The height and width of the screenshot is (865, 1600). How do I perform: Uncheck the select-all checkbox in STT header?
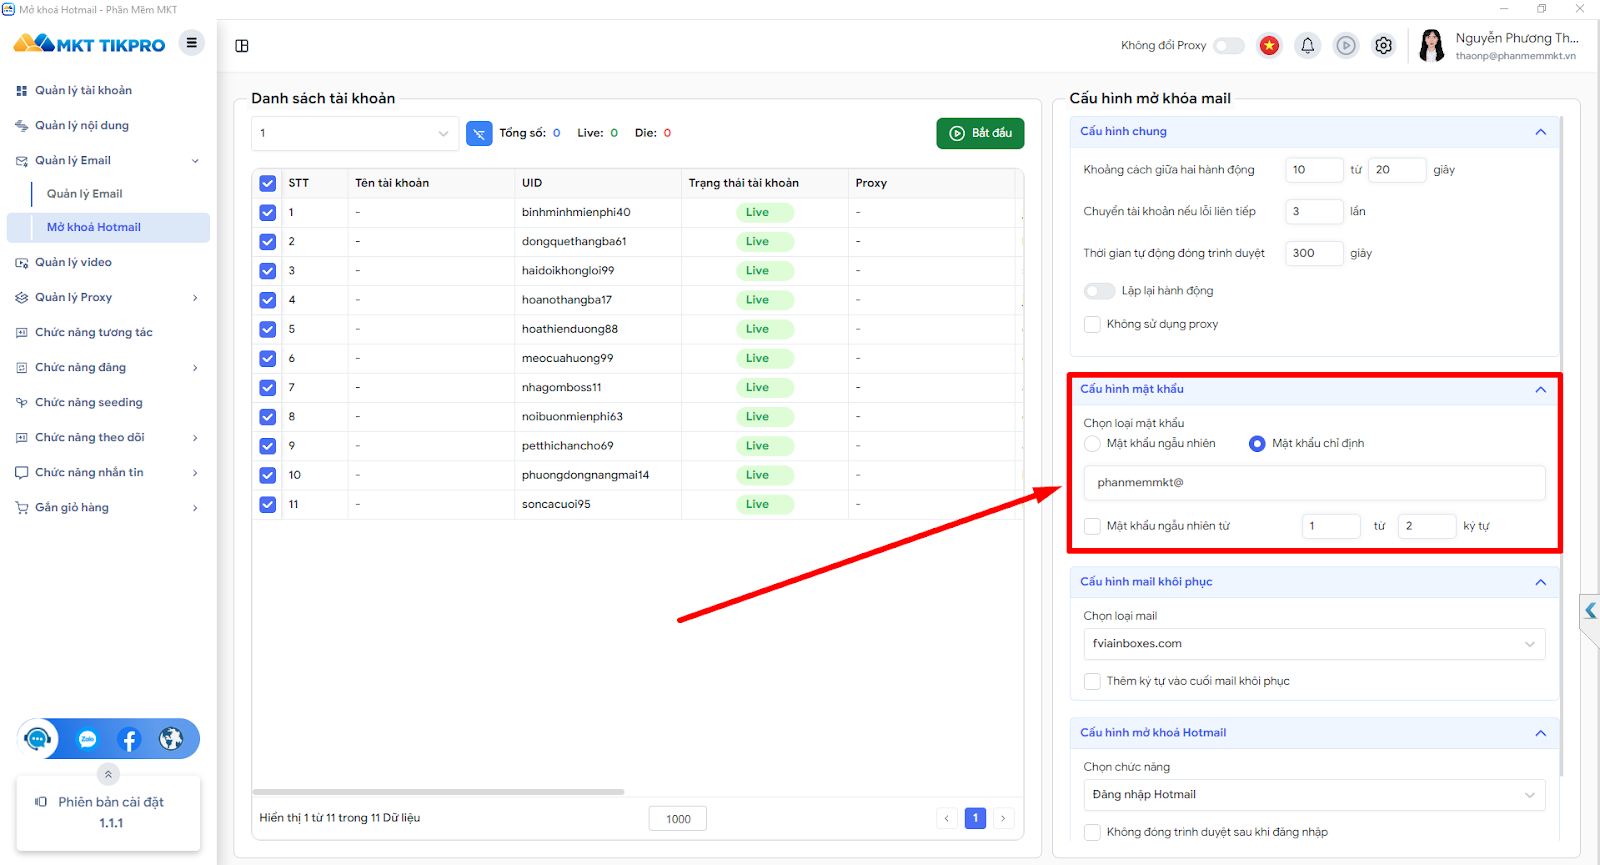coord(267,183)
